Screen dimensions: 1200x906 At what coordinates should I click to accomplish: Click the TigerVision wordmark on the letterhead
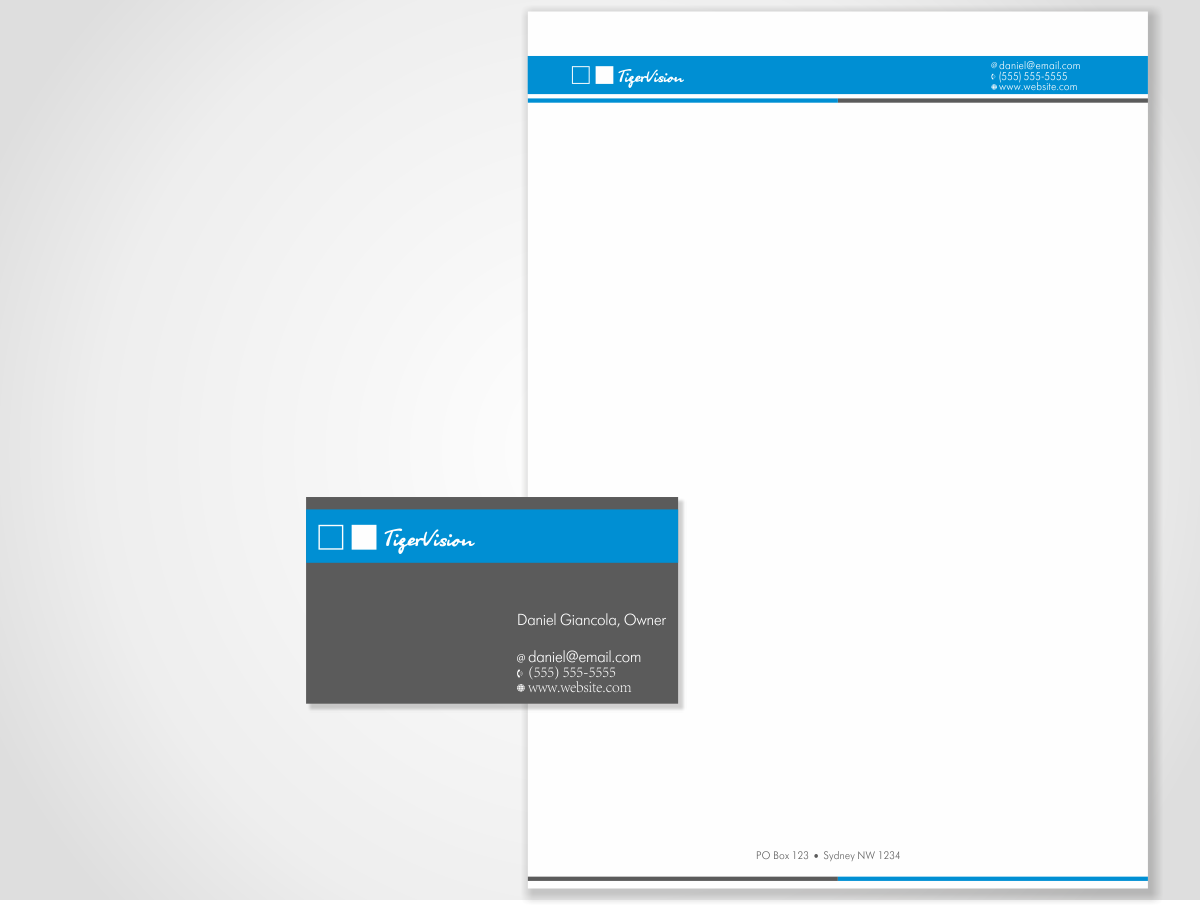[651, 77]
